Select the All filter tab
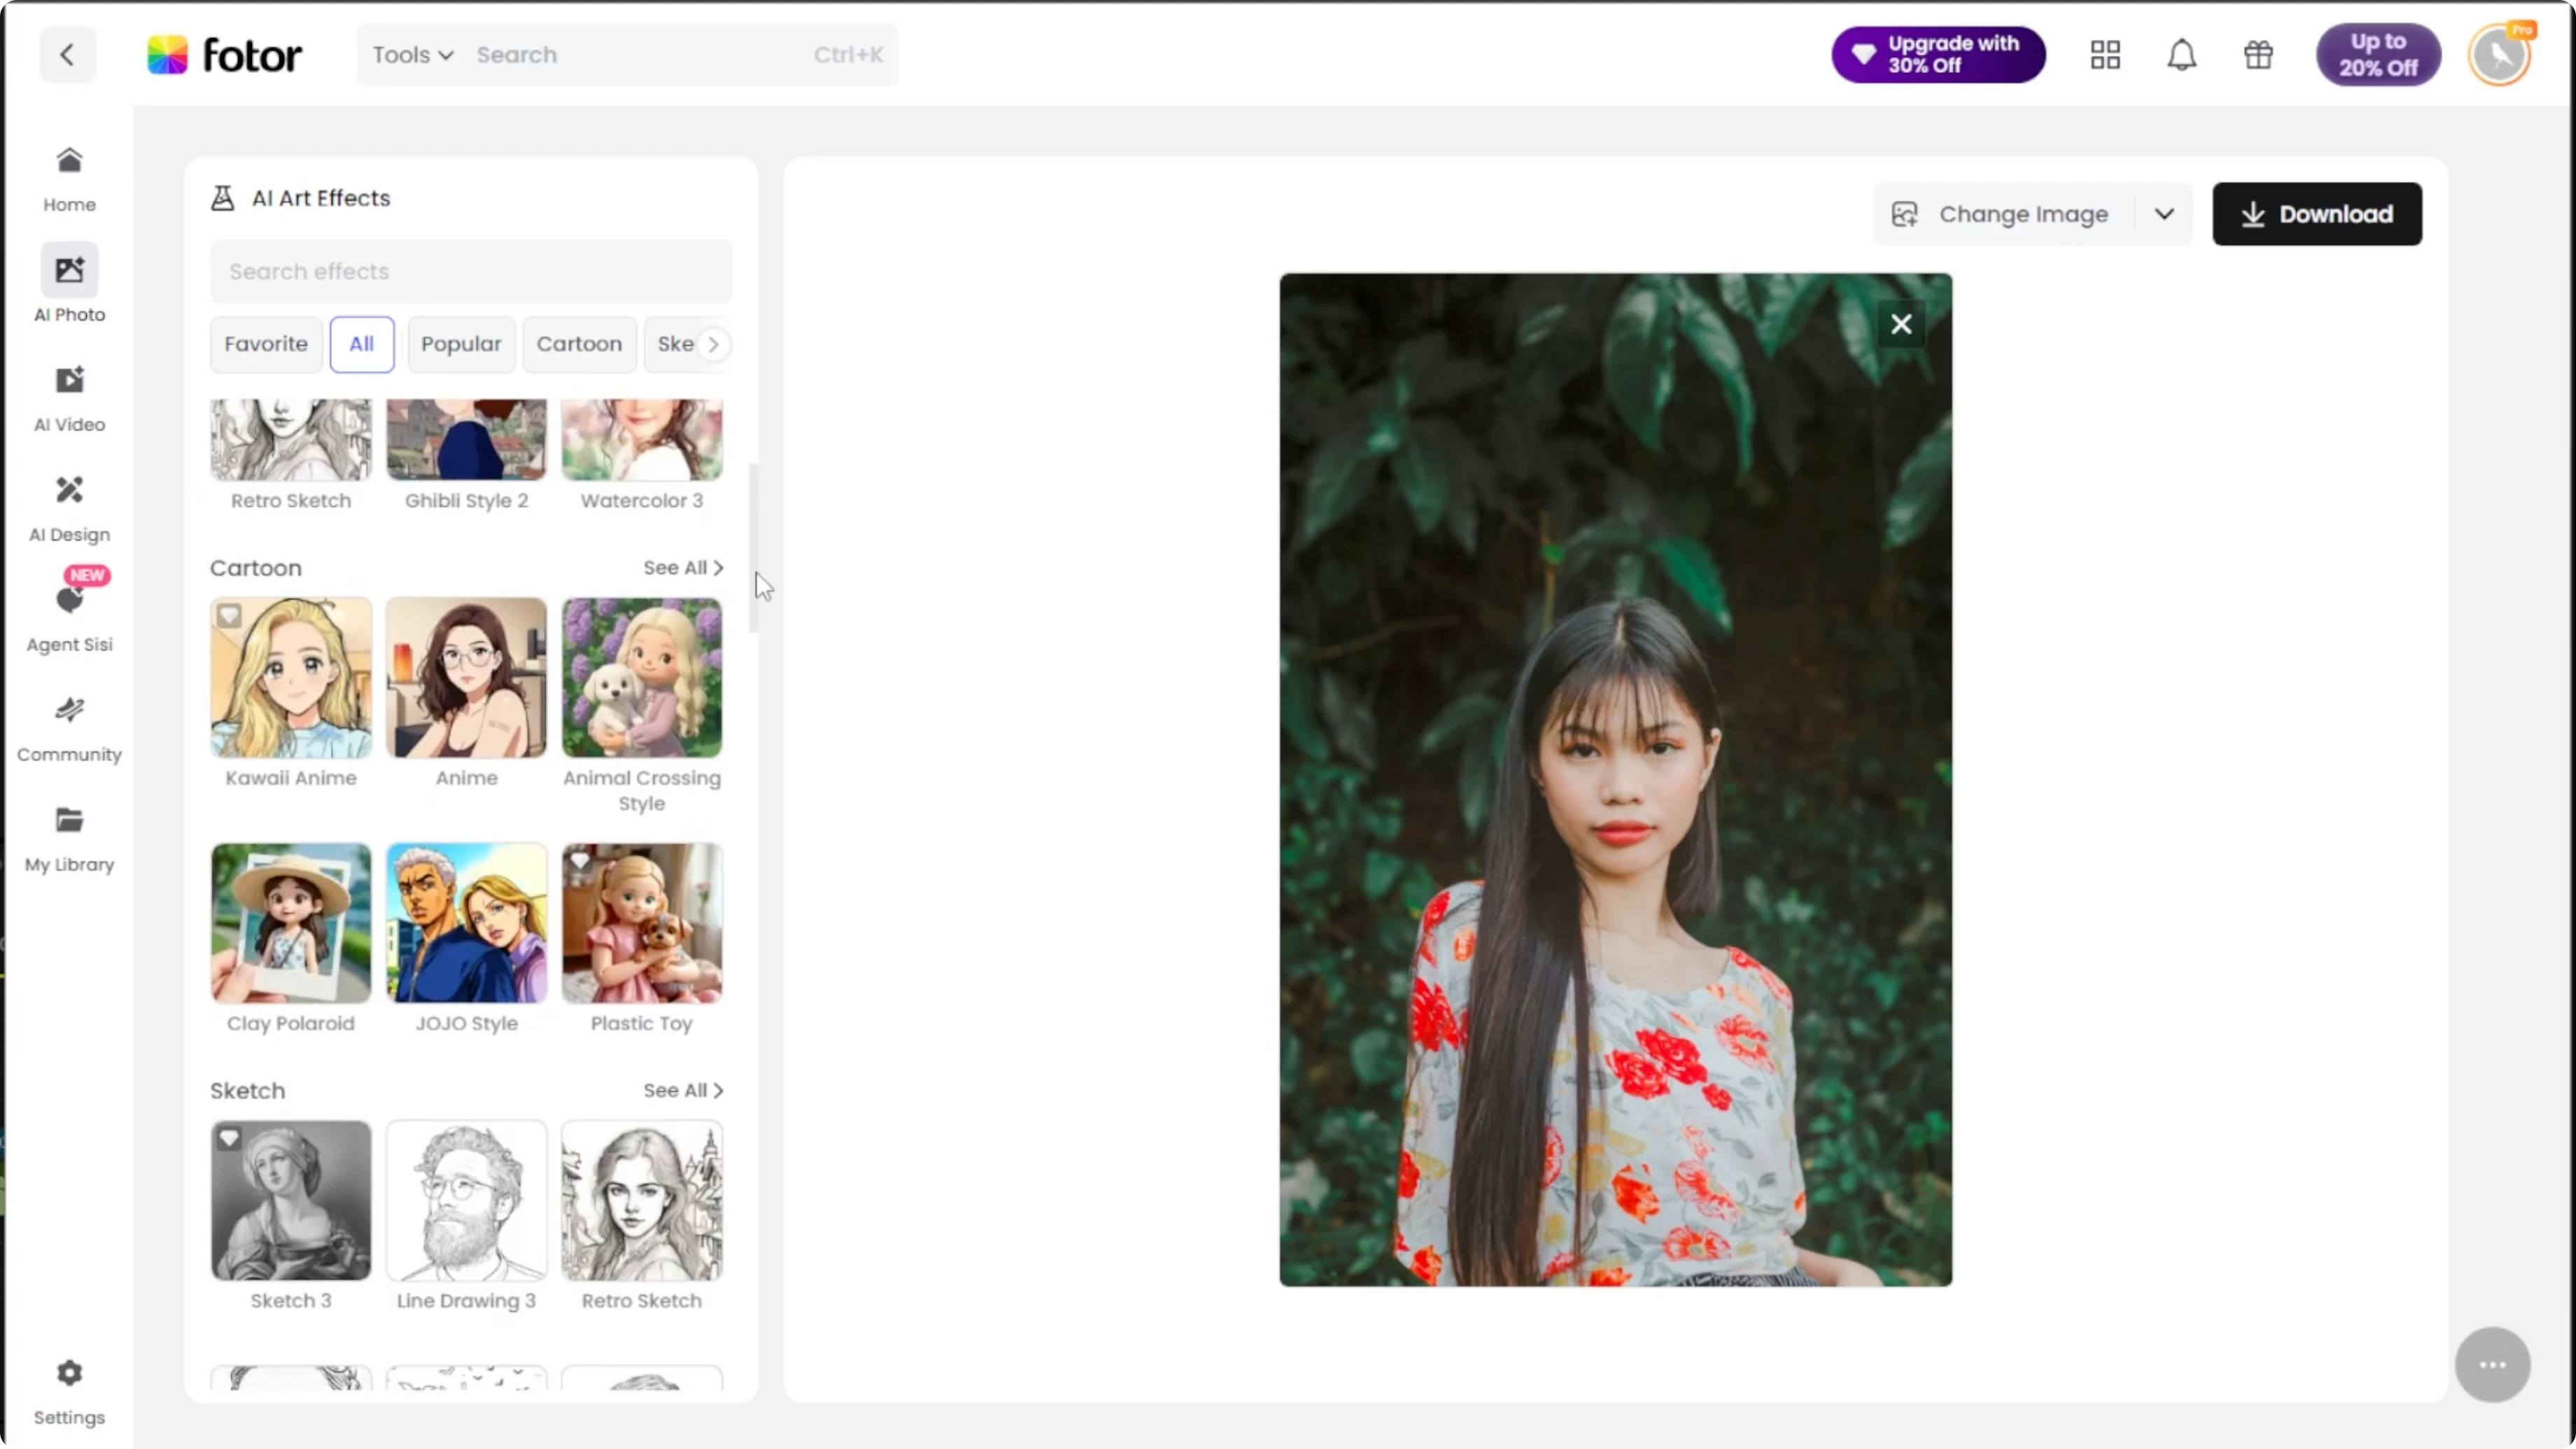 pos(361,344)
